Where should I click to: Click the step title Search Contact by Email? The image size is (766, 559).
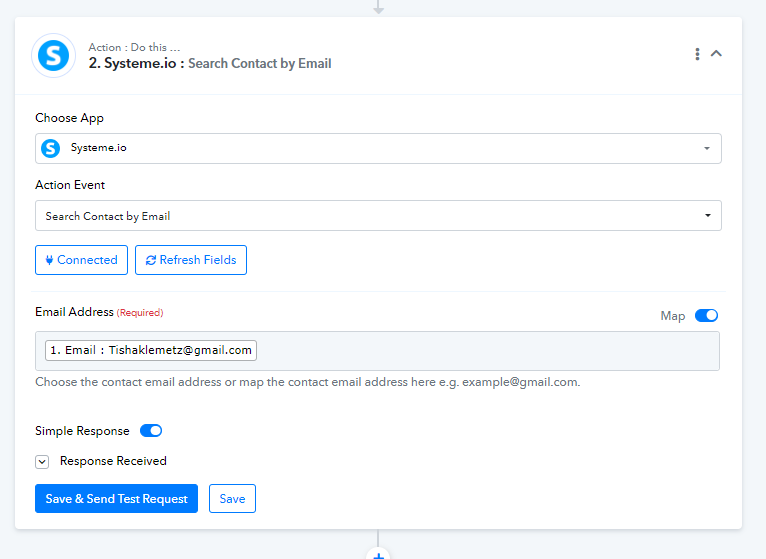259,64
